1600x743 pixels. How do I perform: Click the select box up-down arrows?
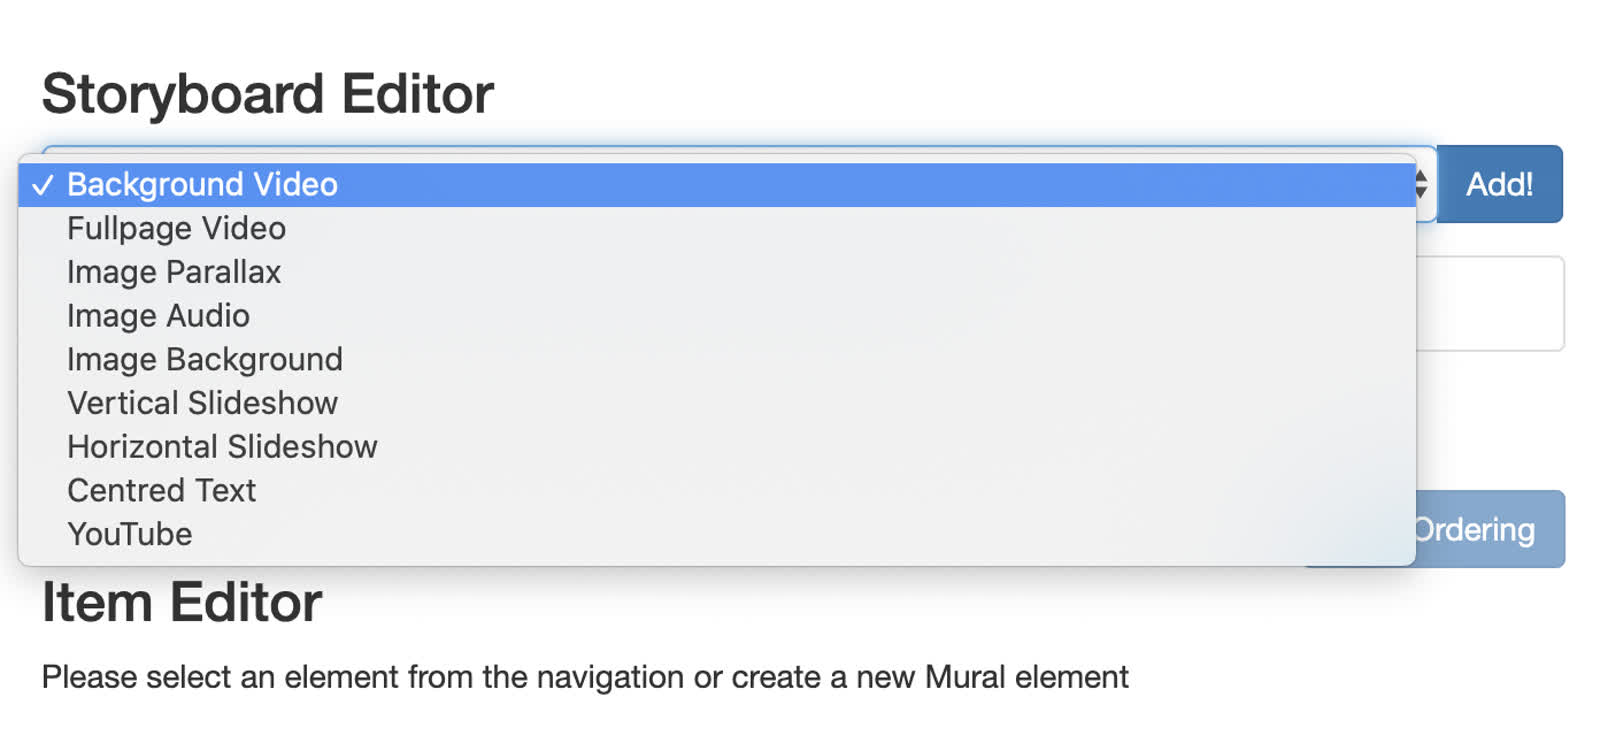click(x=1422, y=184)
